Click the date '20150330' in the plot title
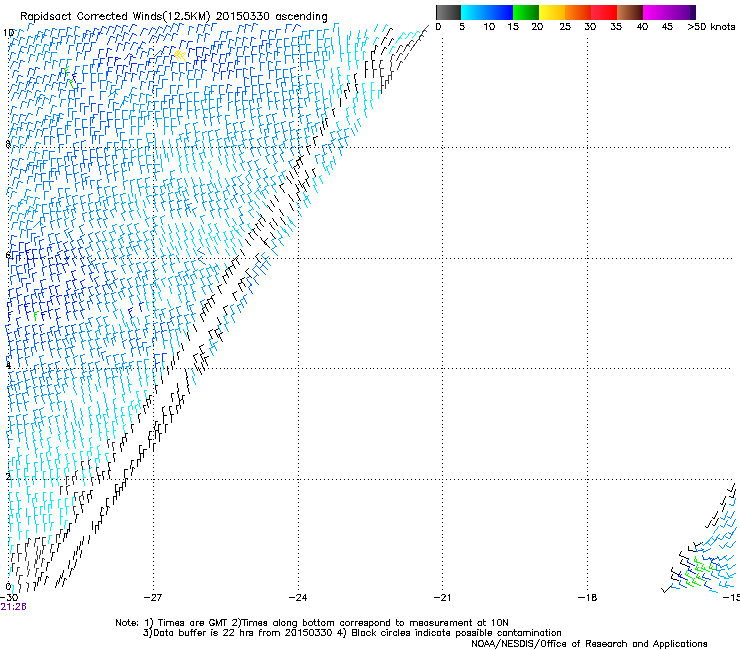The height and width of the screenshot is (650, 740). click(243, 17)
